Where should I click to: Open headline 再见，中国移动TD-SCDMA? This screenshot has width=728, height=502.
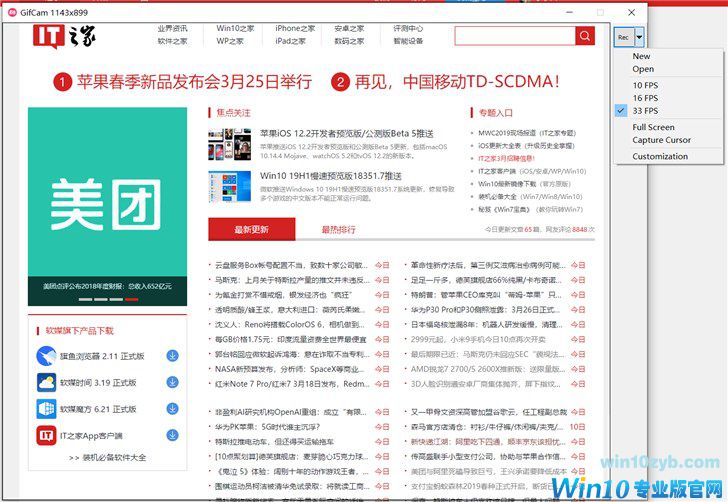pyautogui.click(x=457, y=82)
